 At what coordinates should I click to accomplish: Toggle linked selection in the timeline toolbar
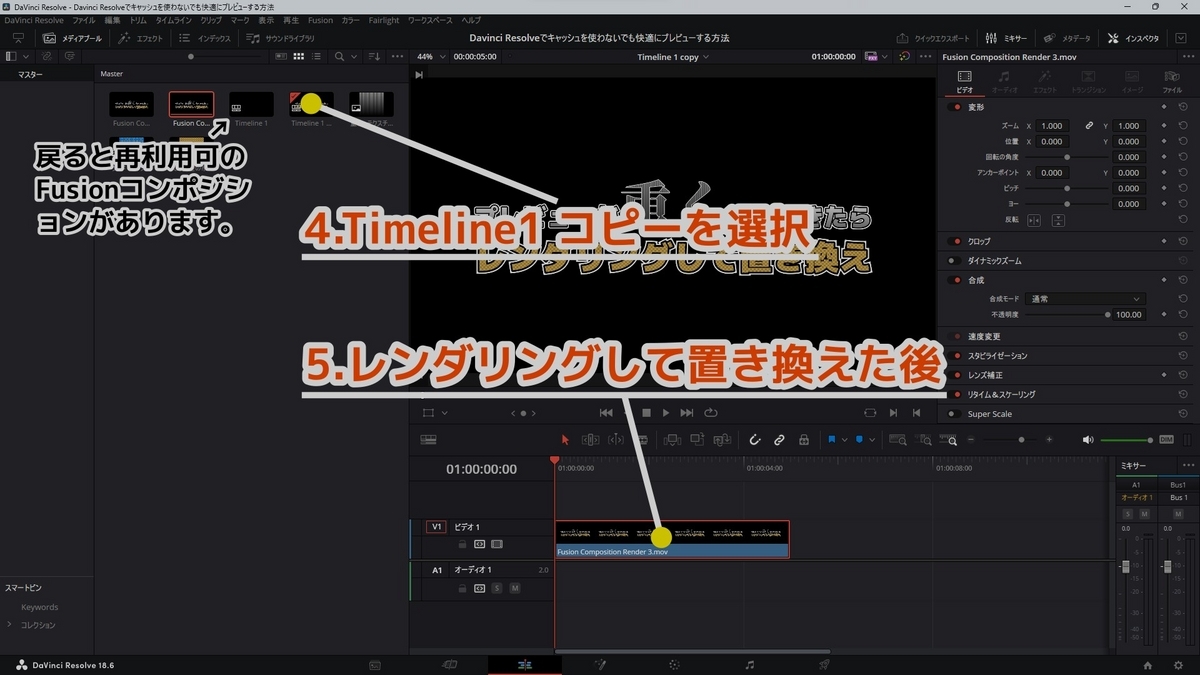[779, 439]
